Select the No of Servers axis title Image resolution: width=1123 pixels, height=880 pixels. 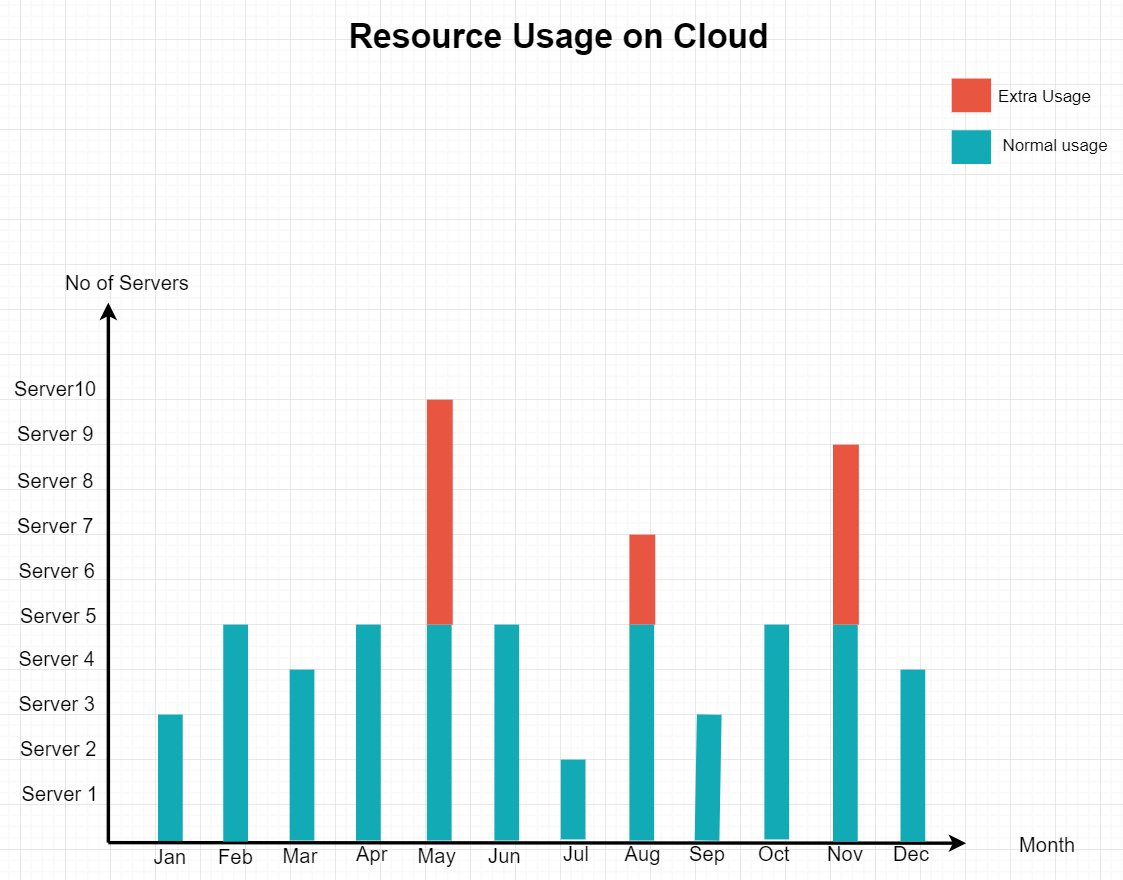127,283
